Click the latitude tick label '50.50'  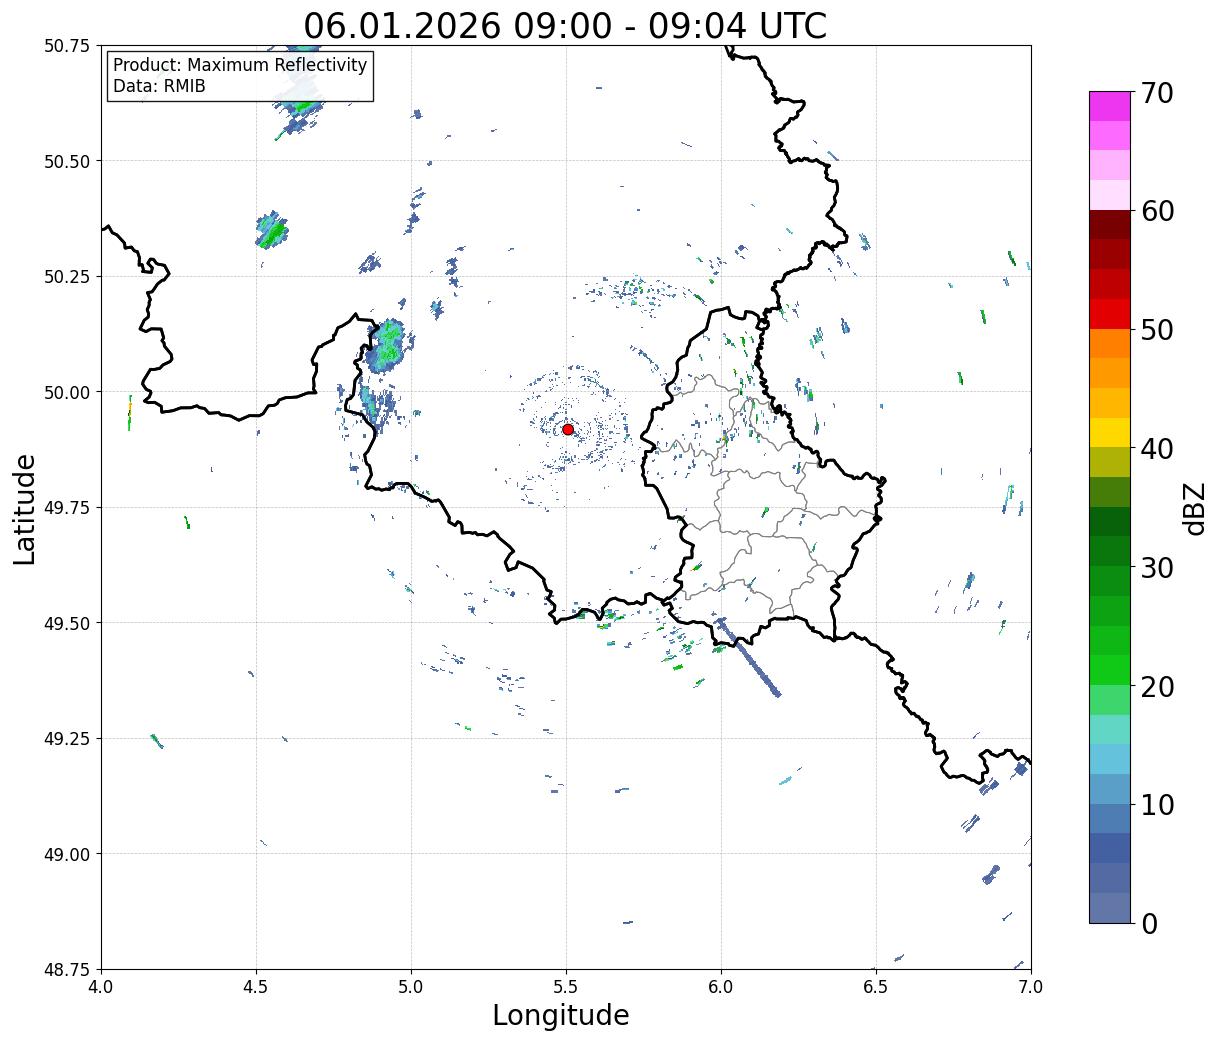click(x=66, y=161)
